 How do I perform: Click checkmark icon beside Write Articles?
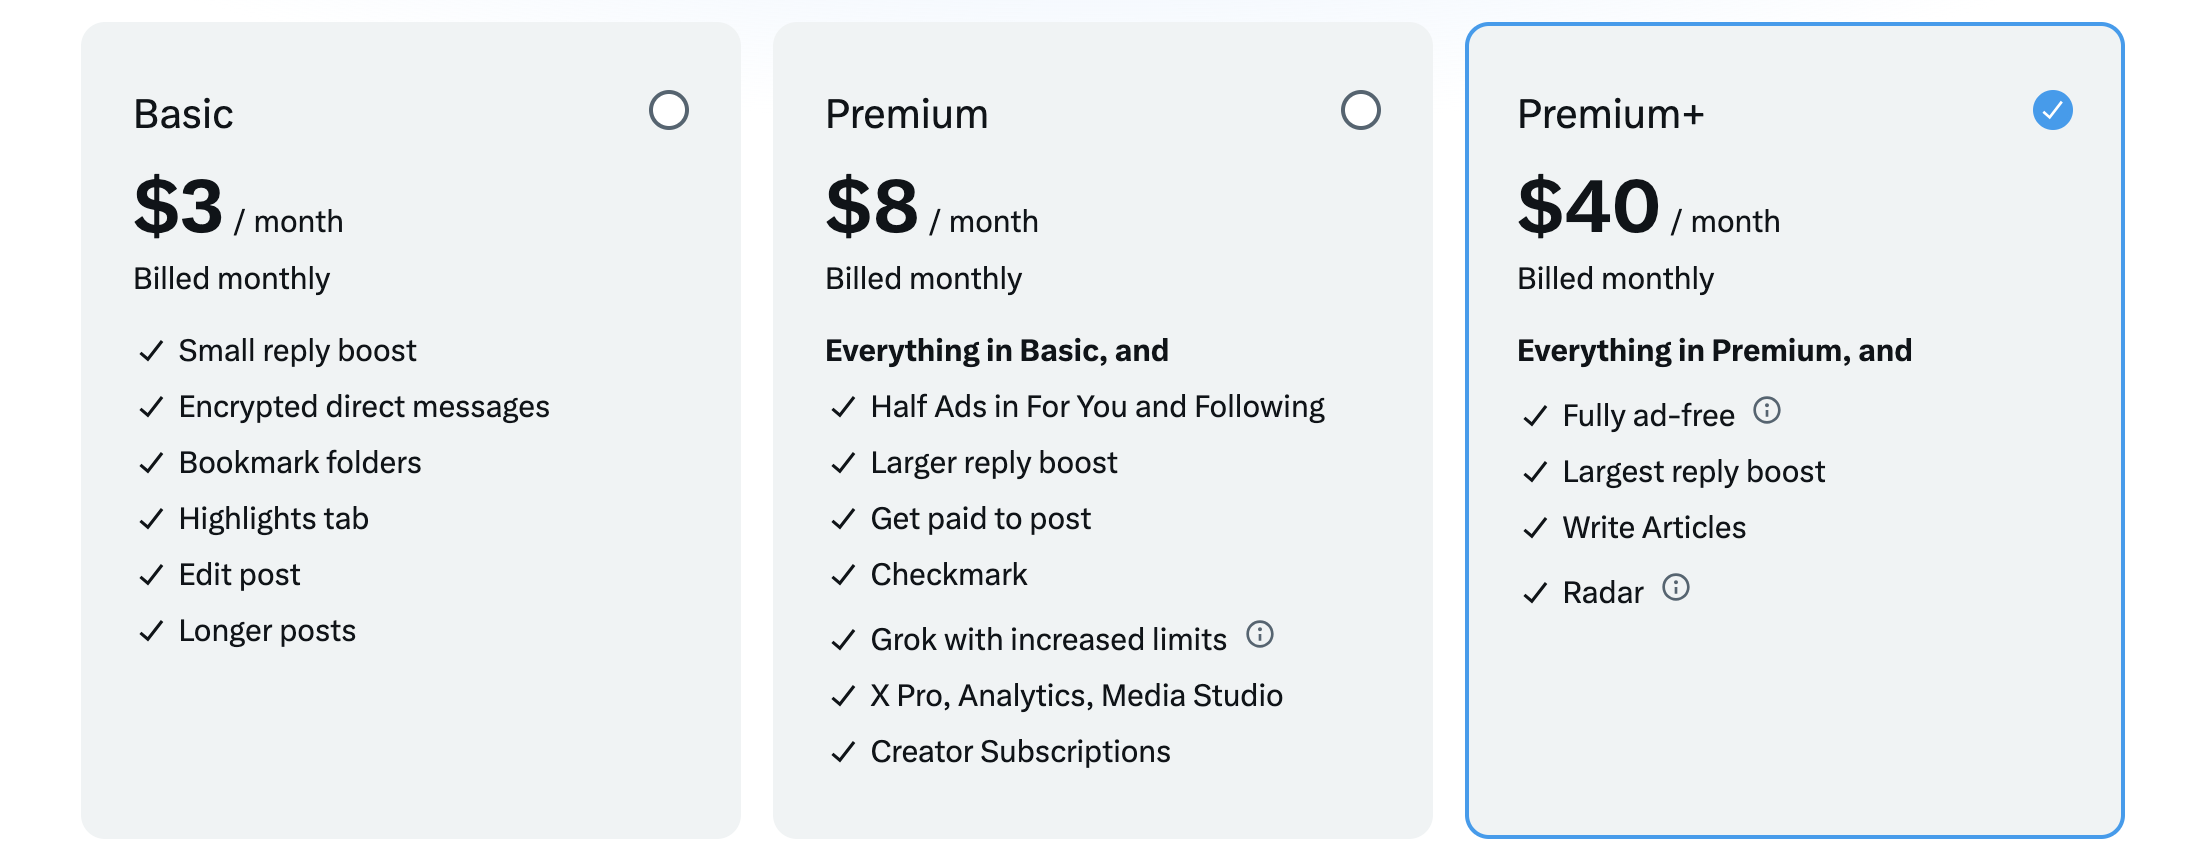point(1535,528)
